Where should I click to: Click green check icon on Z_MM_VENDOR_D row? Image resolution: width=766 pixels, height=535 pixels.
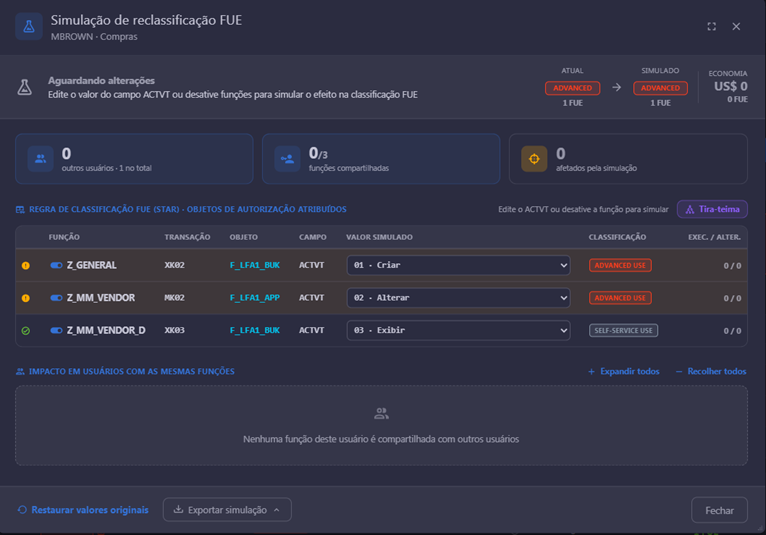pos(26,331)
